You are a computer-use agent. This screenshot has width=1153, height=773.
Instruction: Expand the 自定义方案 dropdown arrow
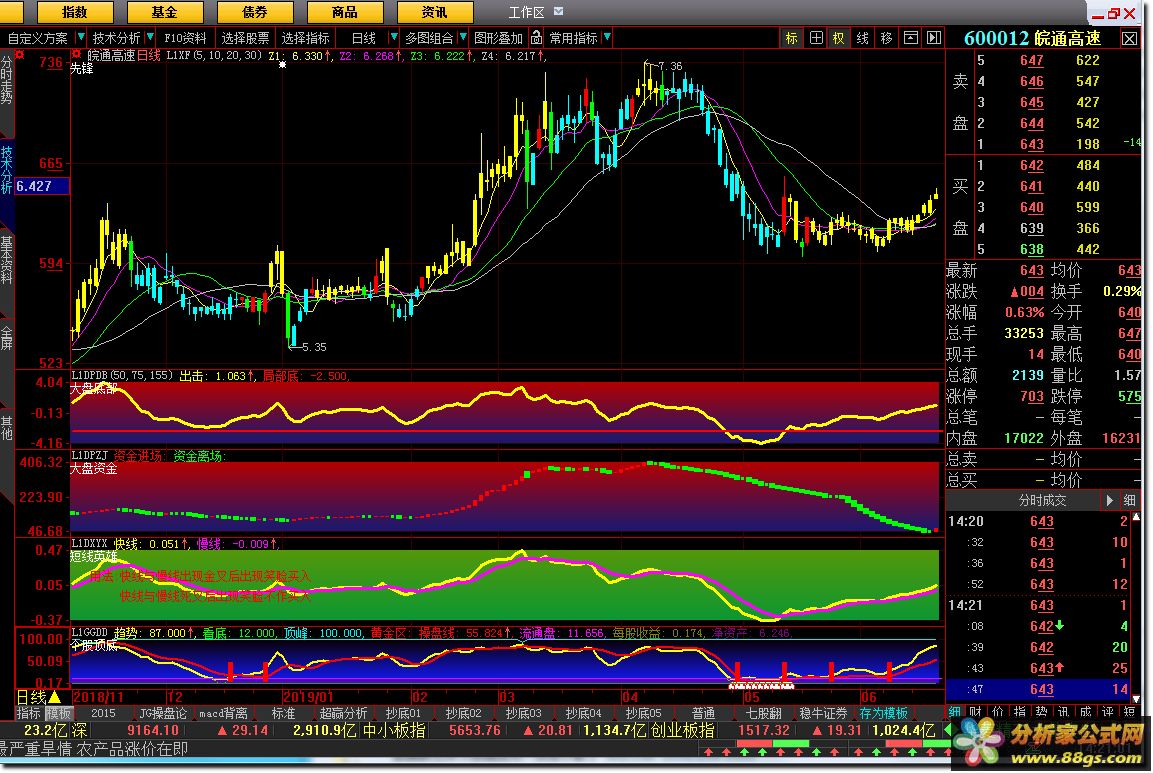tap(80, 37)
